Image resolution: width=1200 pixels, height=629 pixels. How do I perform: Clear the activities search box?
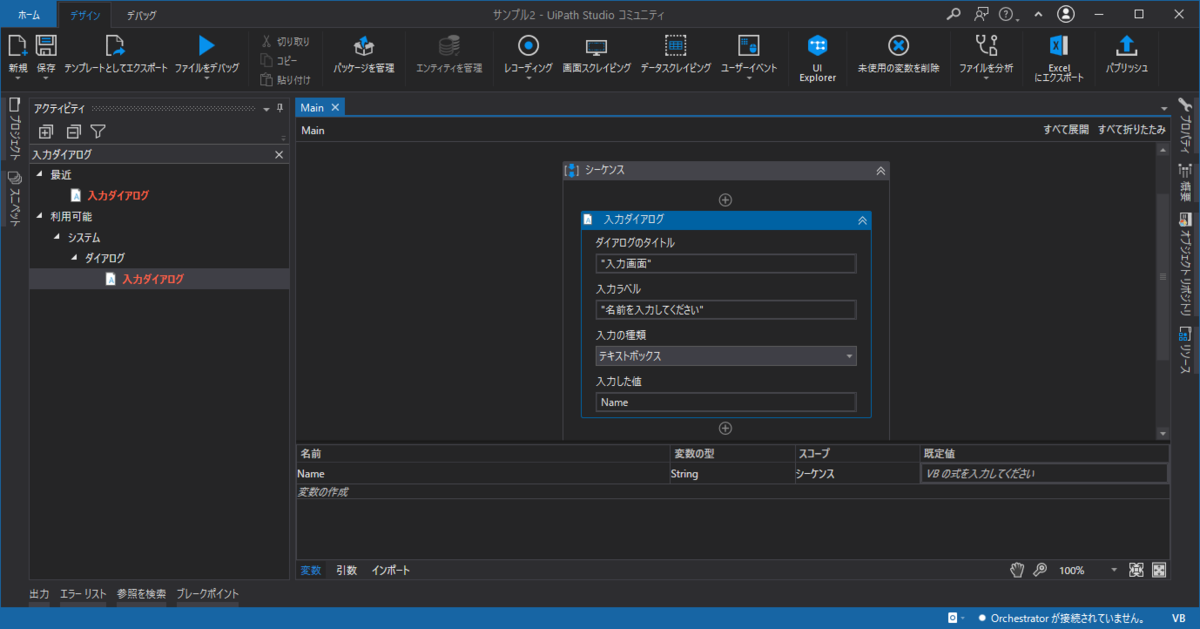pyautogui.click(x=279, y=155)
